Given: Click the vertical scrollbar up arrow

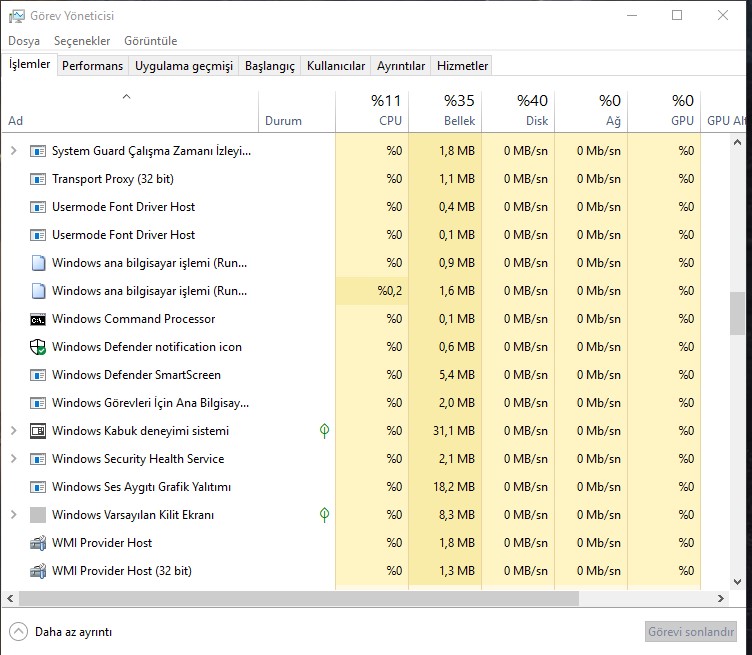Looking at the screenshot, I should pos(737,142).
